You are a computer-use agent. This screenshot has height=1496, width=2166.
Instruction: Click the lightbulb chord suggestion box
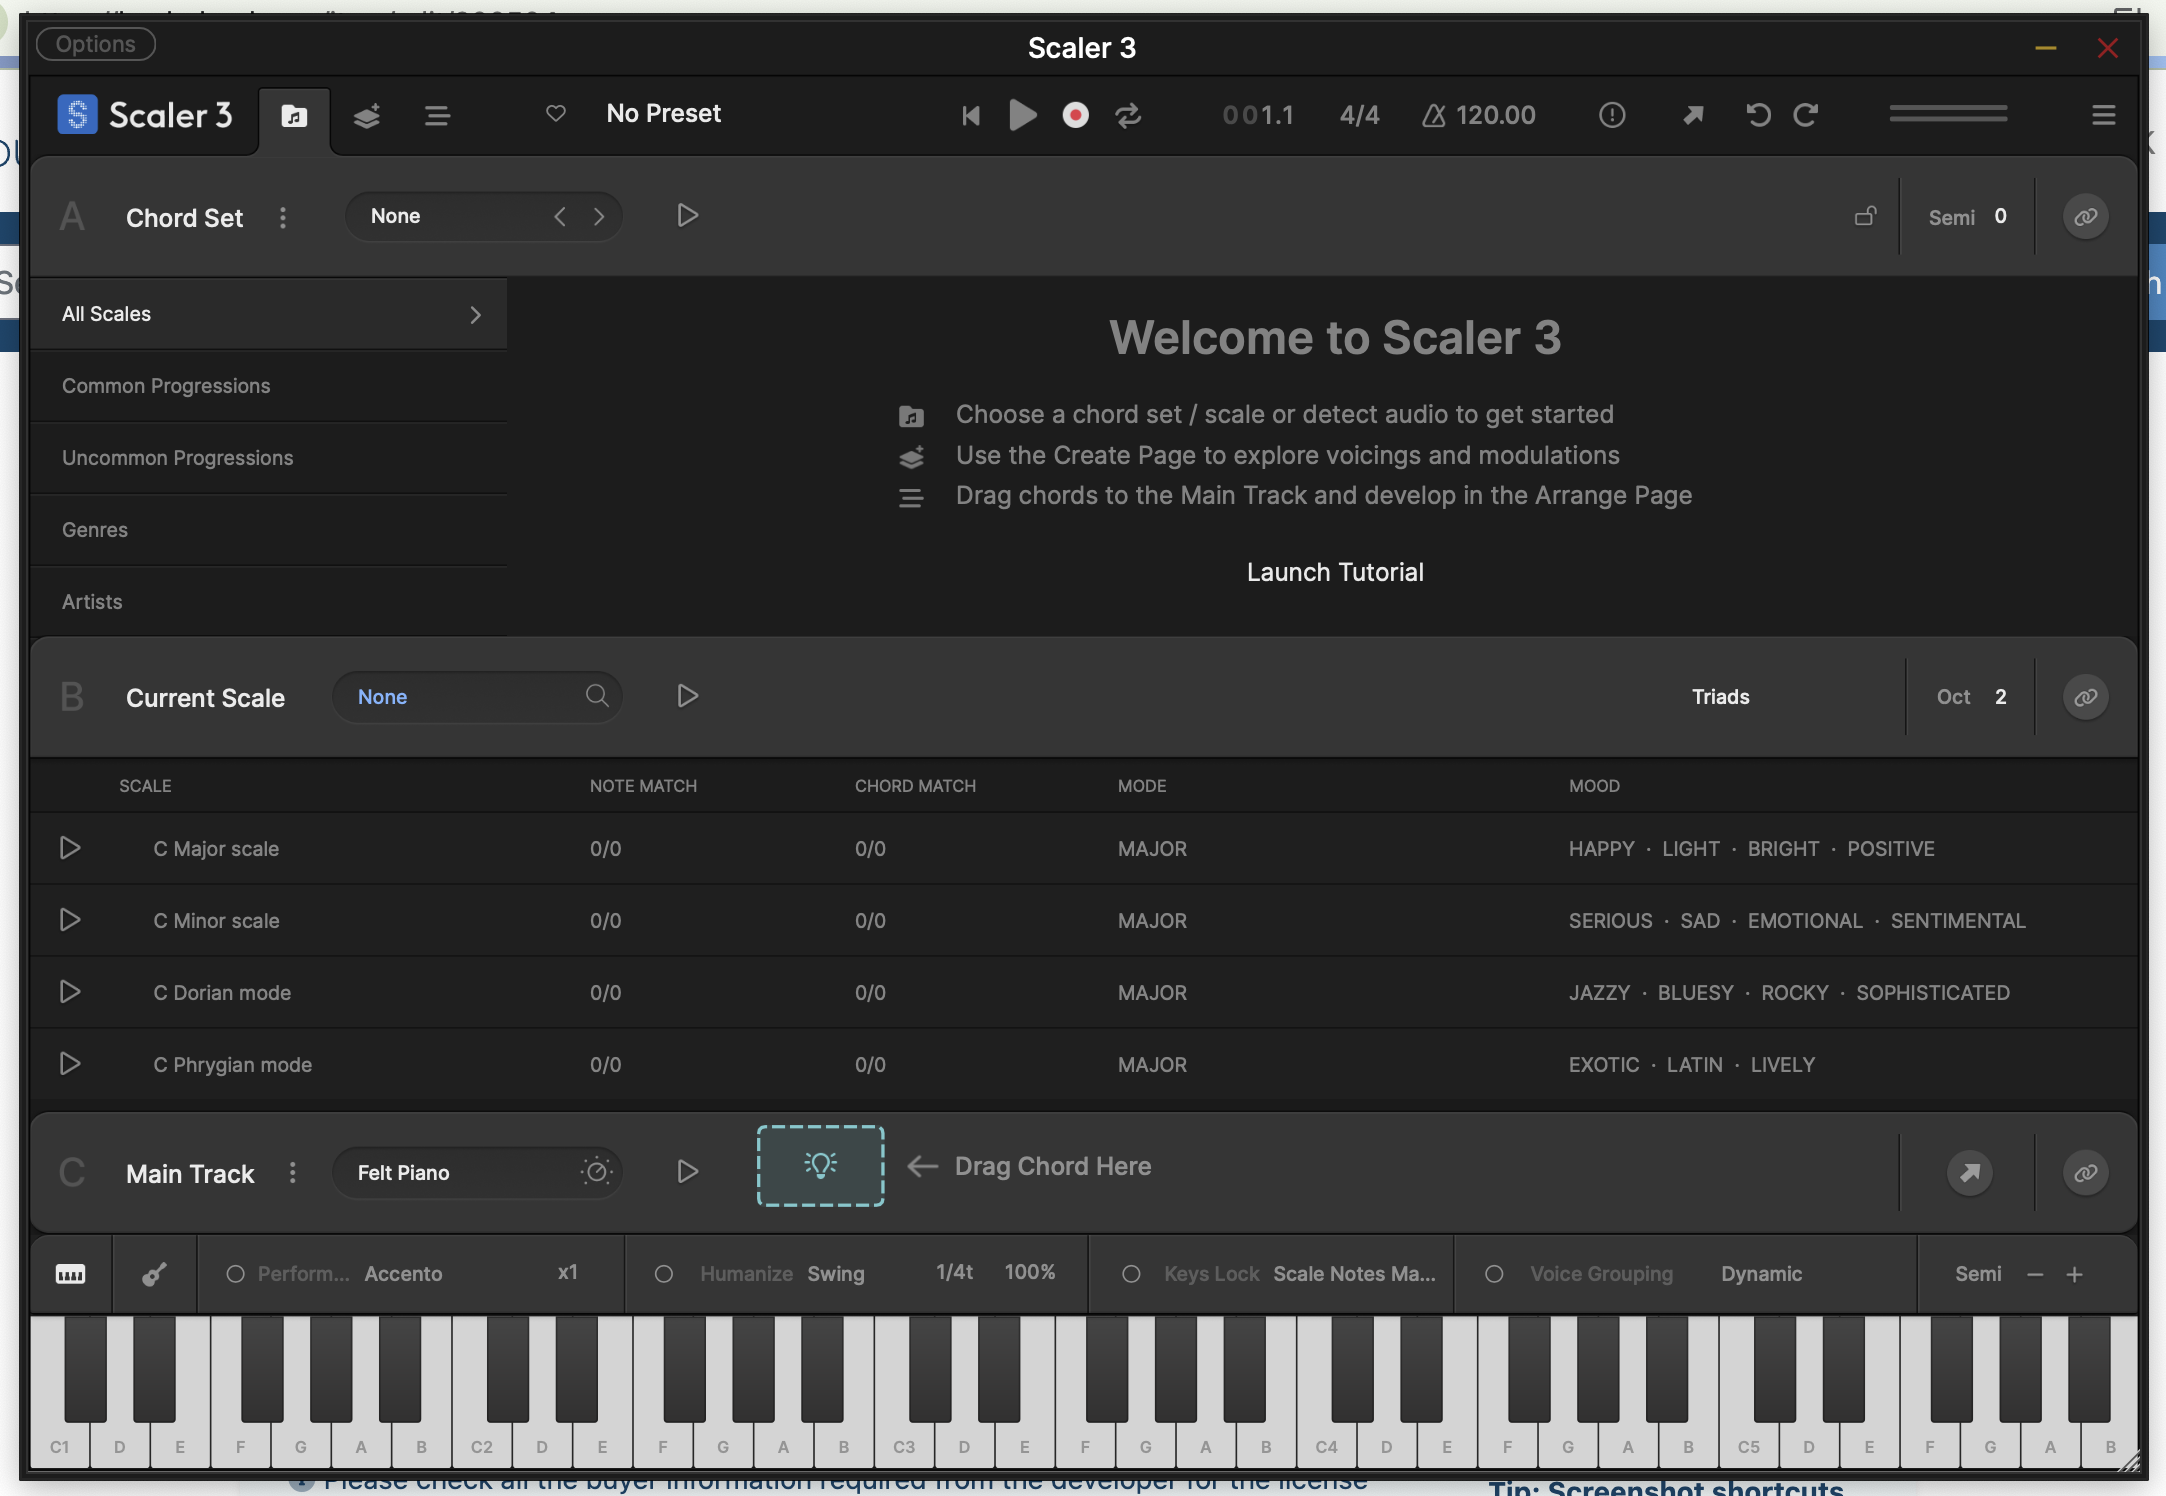[820, 1165]
